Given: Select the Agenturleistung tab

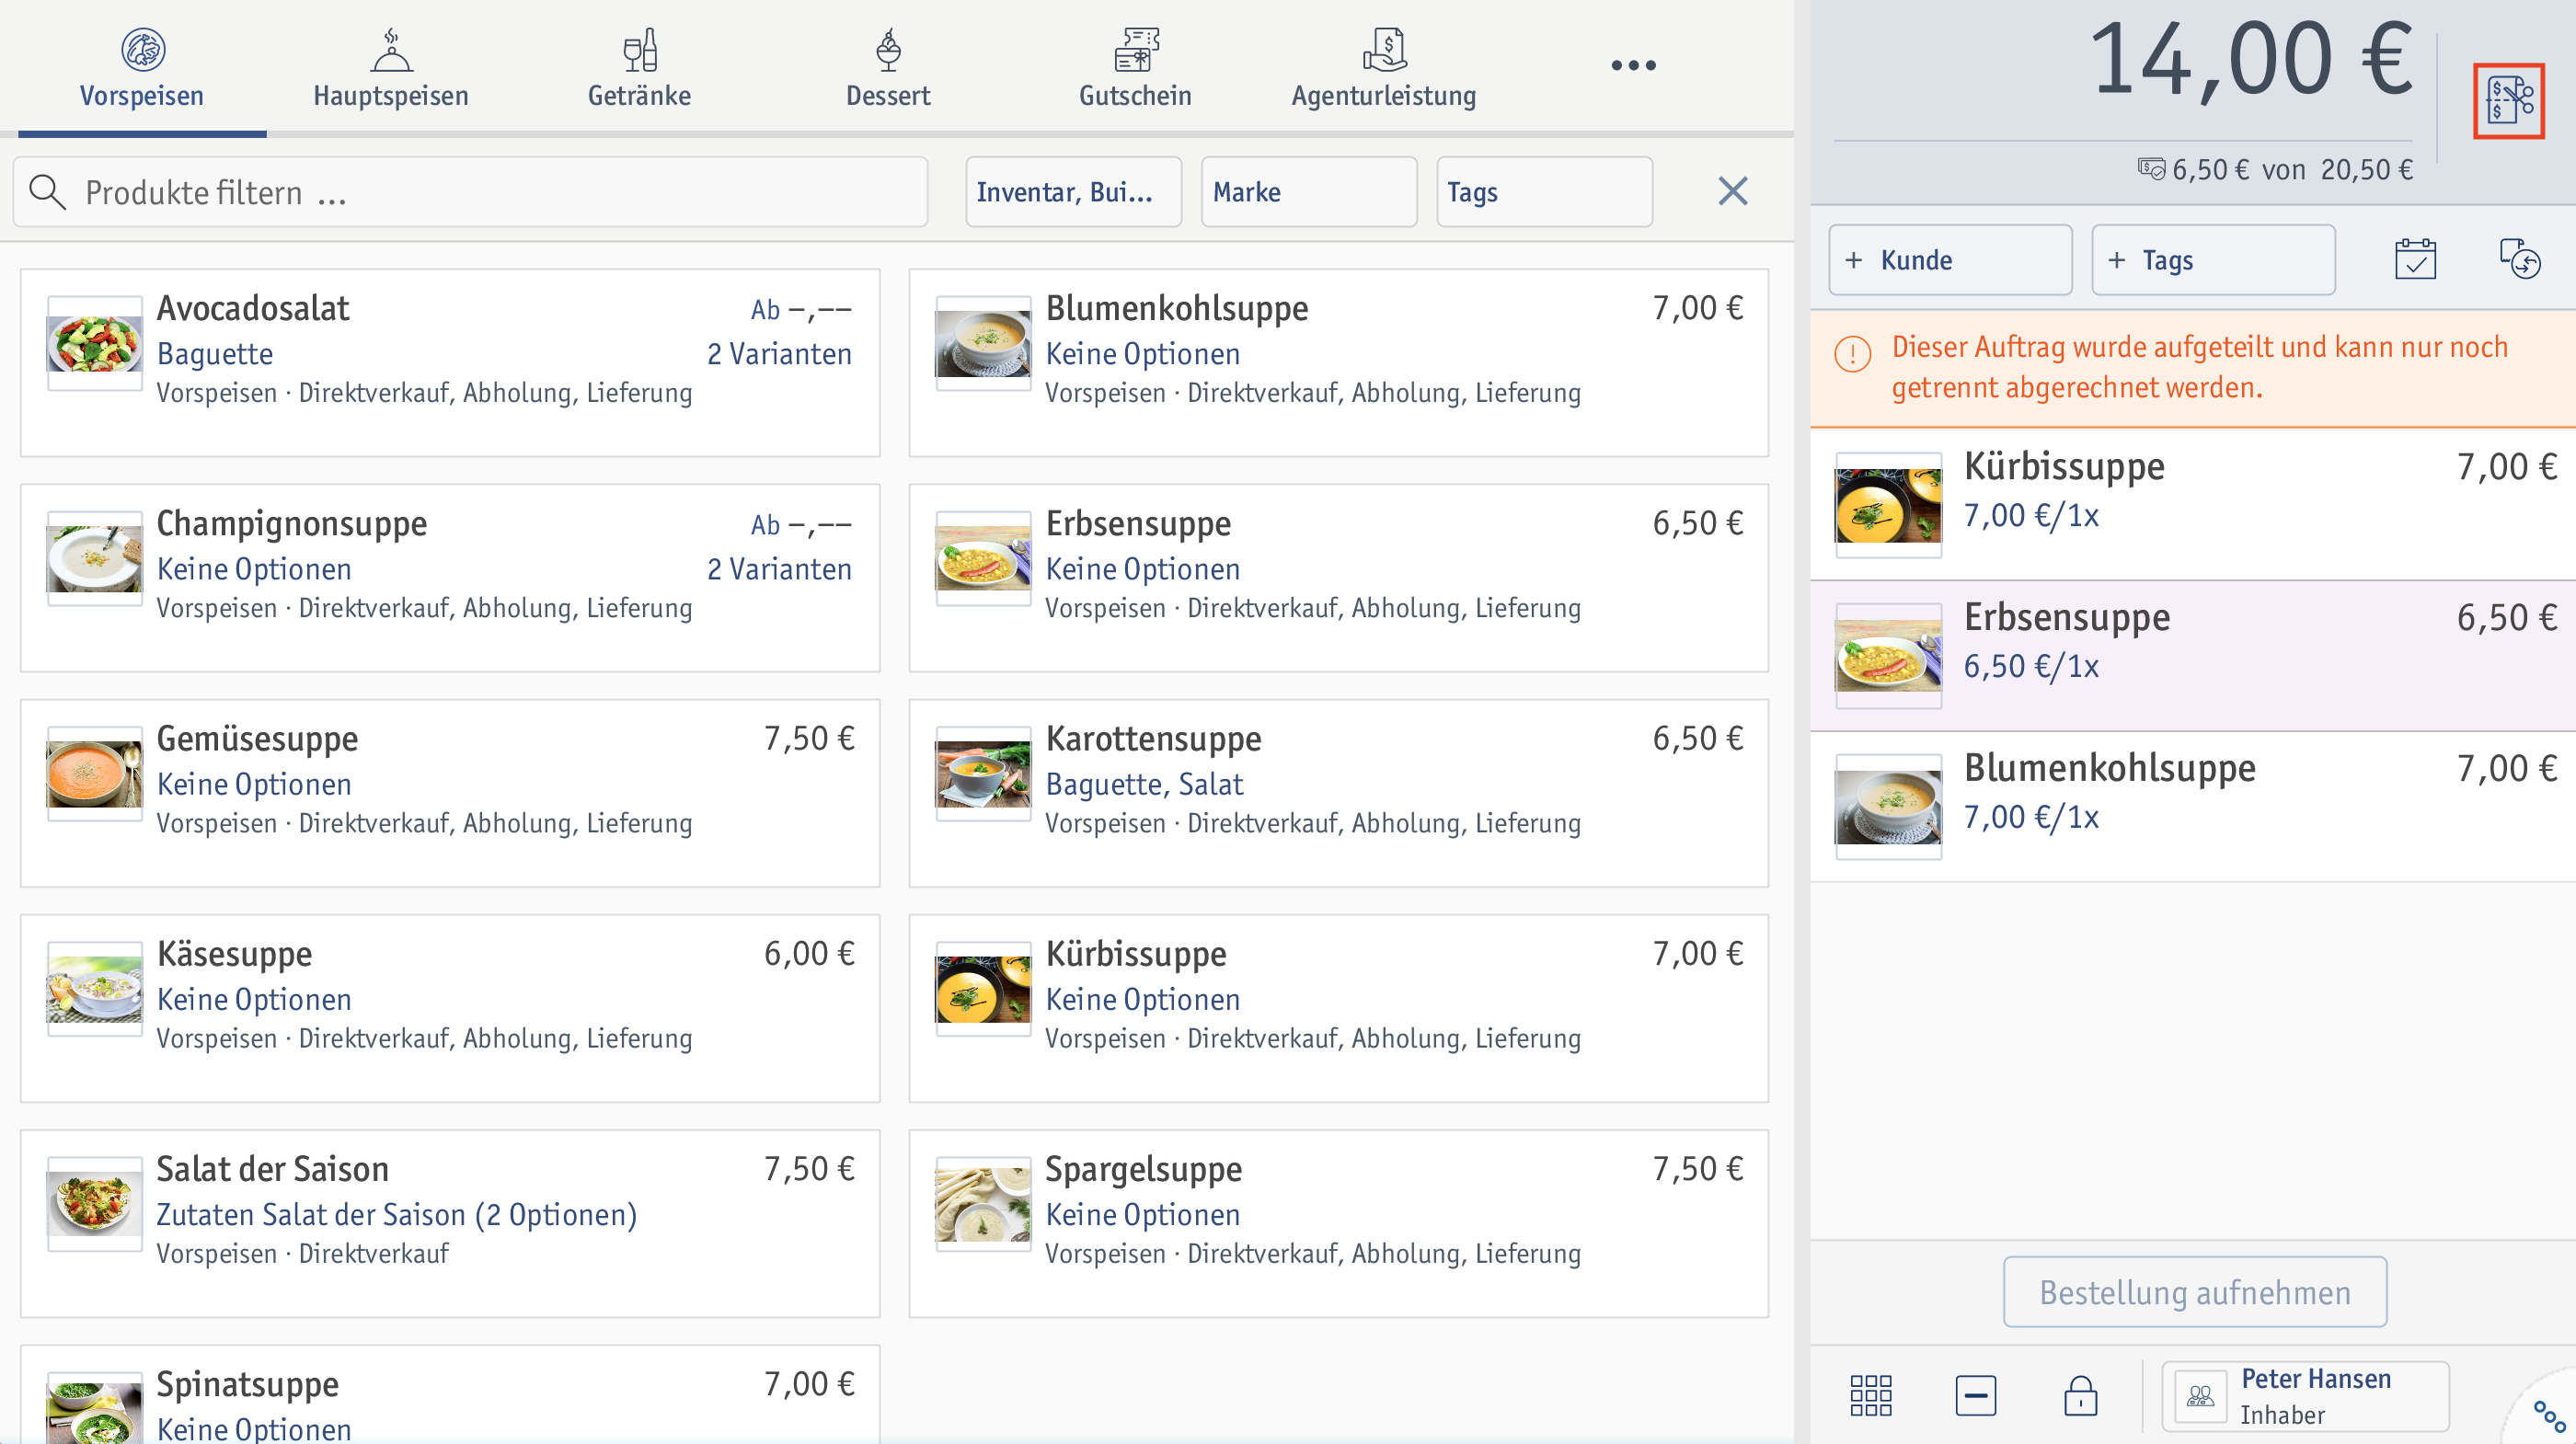Looking at the screenshot, I should [1384, 68].
